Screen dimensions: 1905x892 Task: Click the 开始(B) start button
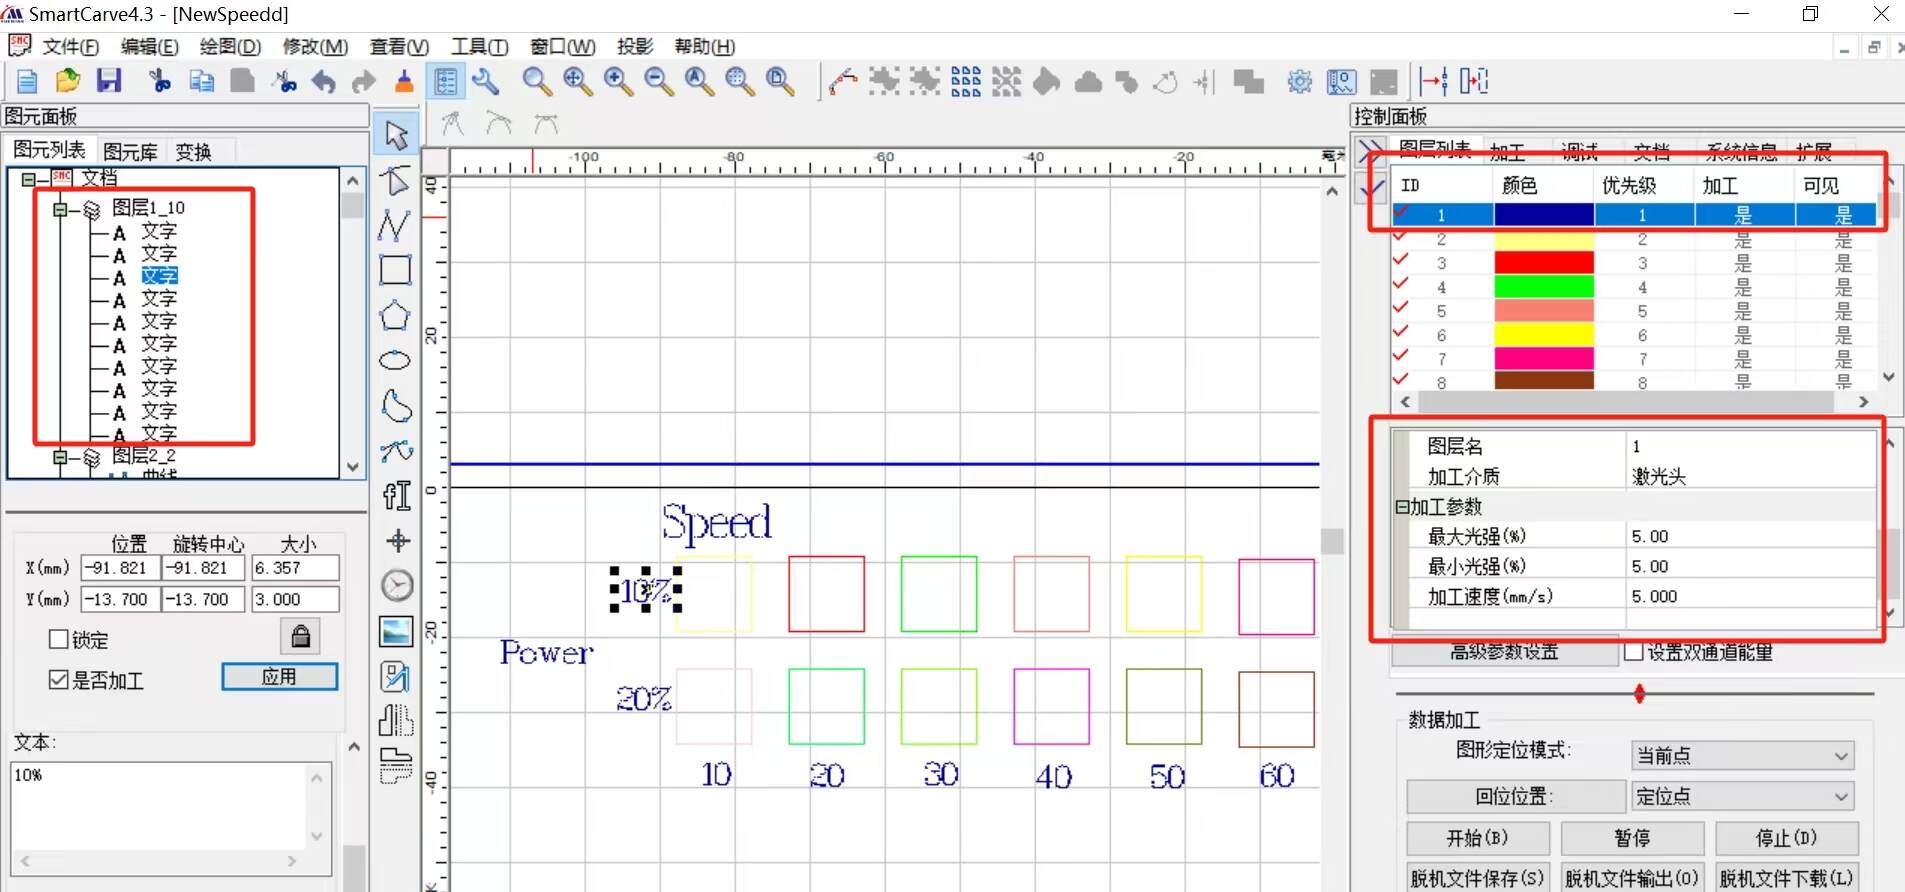(x=1478, y=838)
